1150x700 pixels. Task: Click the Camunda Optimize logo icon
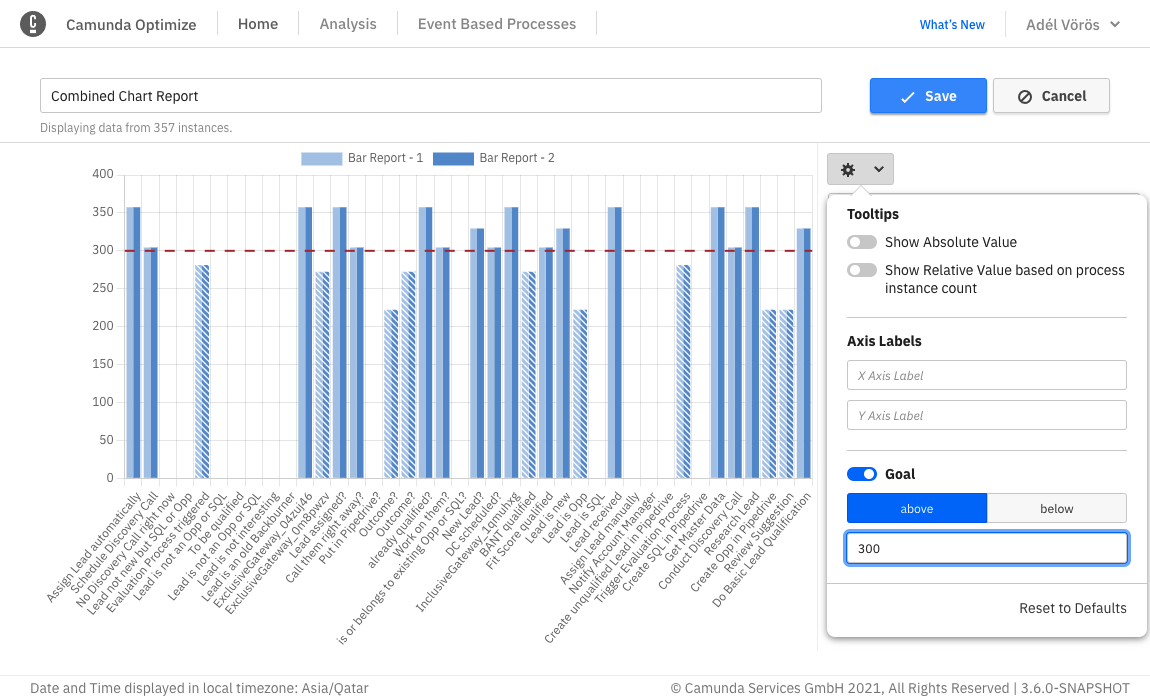(x=33, y=23)
